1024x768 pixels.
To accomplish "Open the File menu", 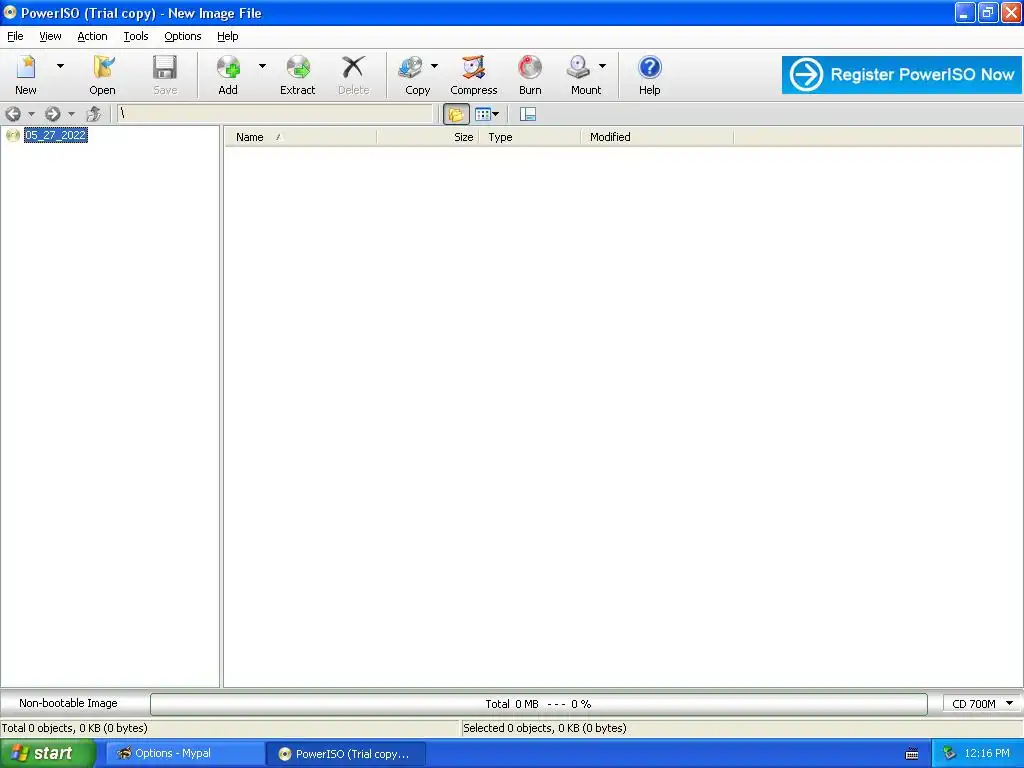I will [15, 37].
